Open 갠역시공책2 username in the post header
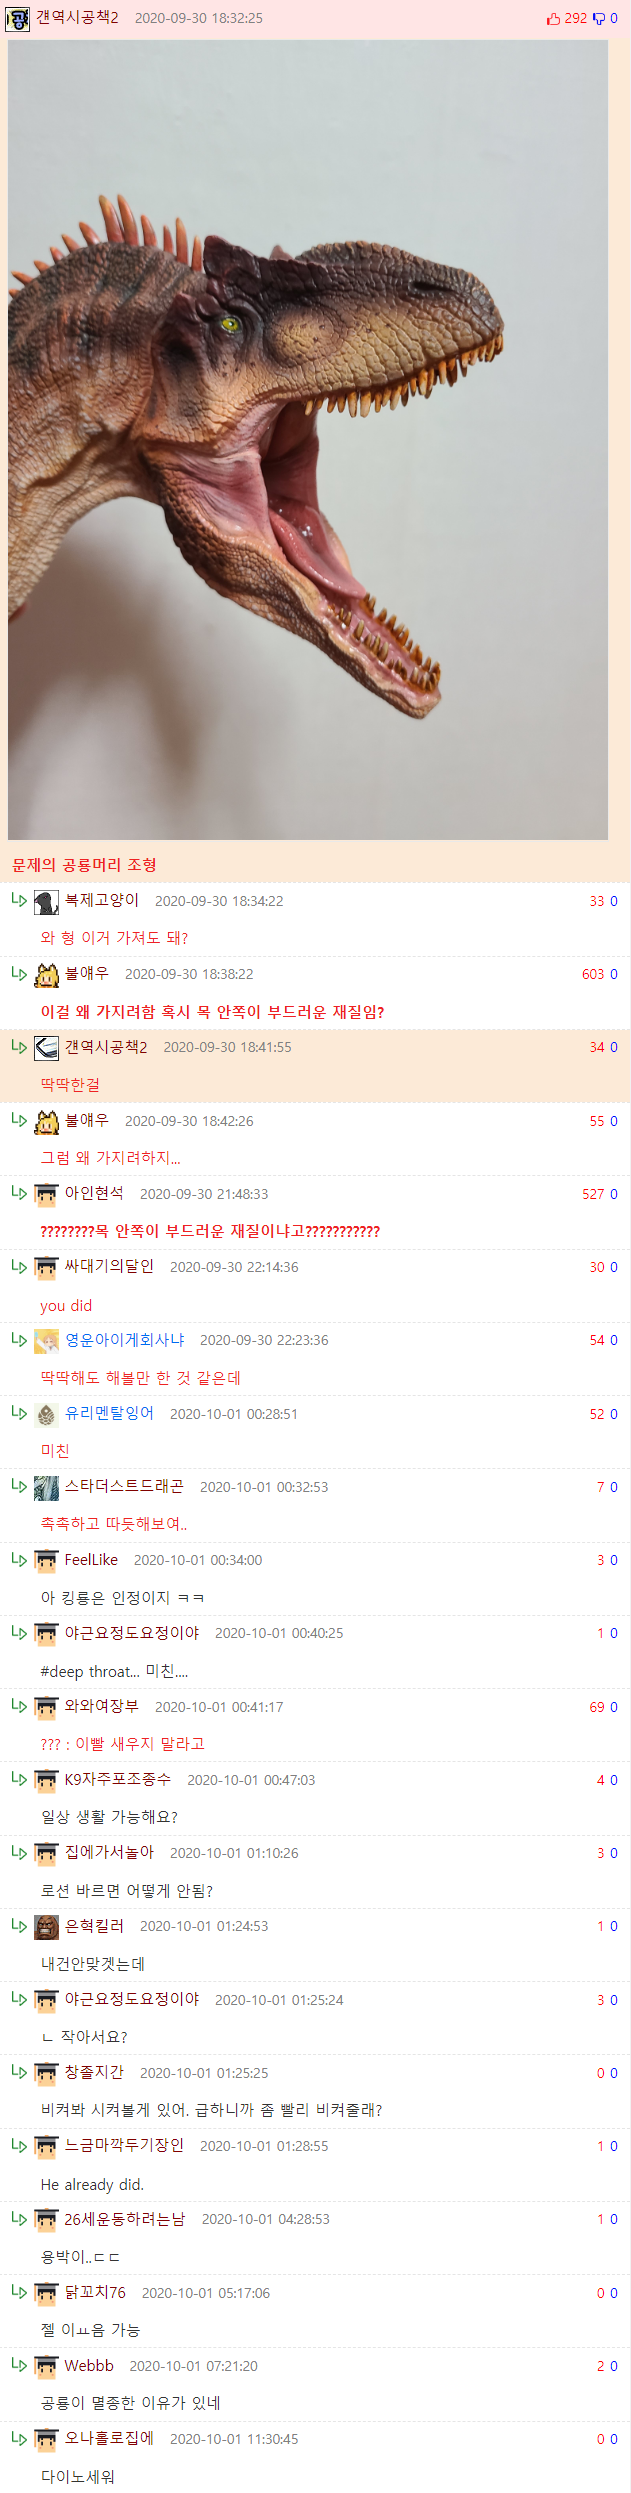631x2493 pixels. (77, 18)
